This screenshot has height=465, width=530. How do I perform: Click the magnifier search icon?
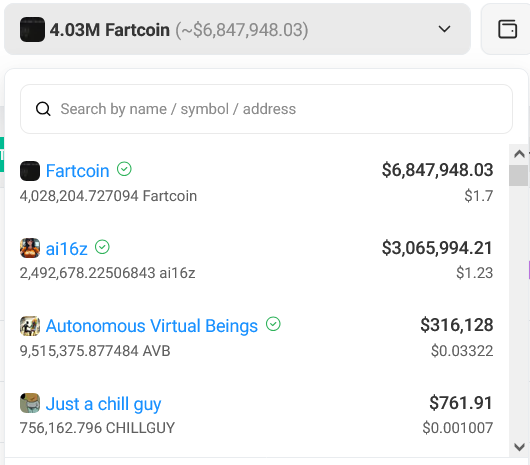click(x=43, y=109)
